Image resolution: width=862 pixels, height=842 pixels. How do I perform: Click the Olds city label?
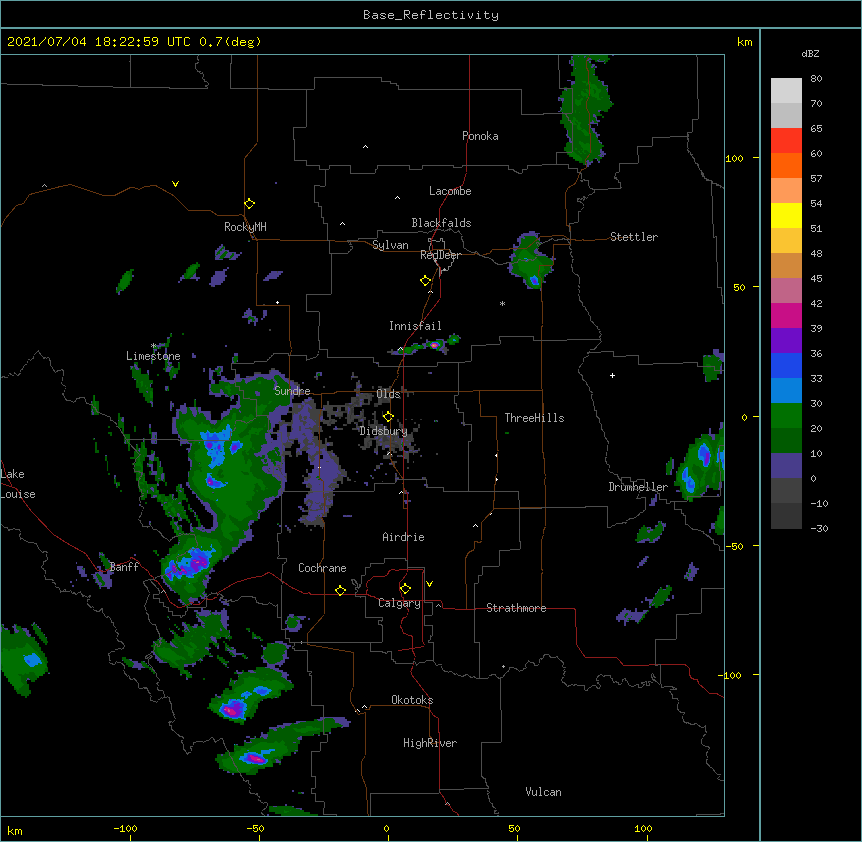[388, 394]
